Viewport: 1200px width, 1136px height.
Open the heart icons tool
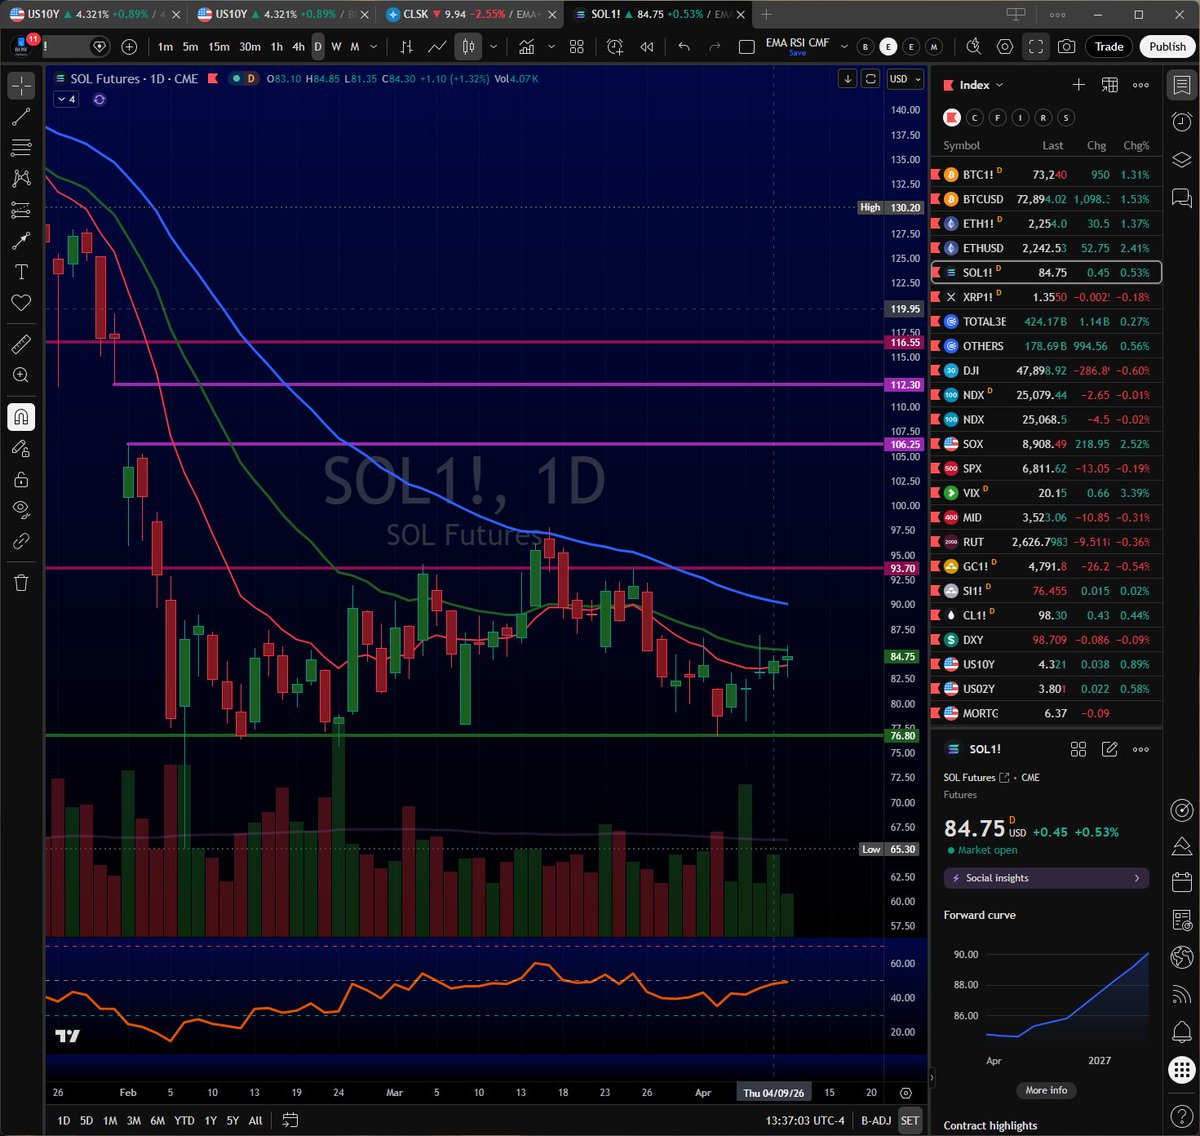21,303
